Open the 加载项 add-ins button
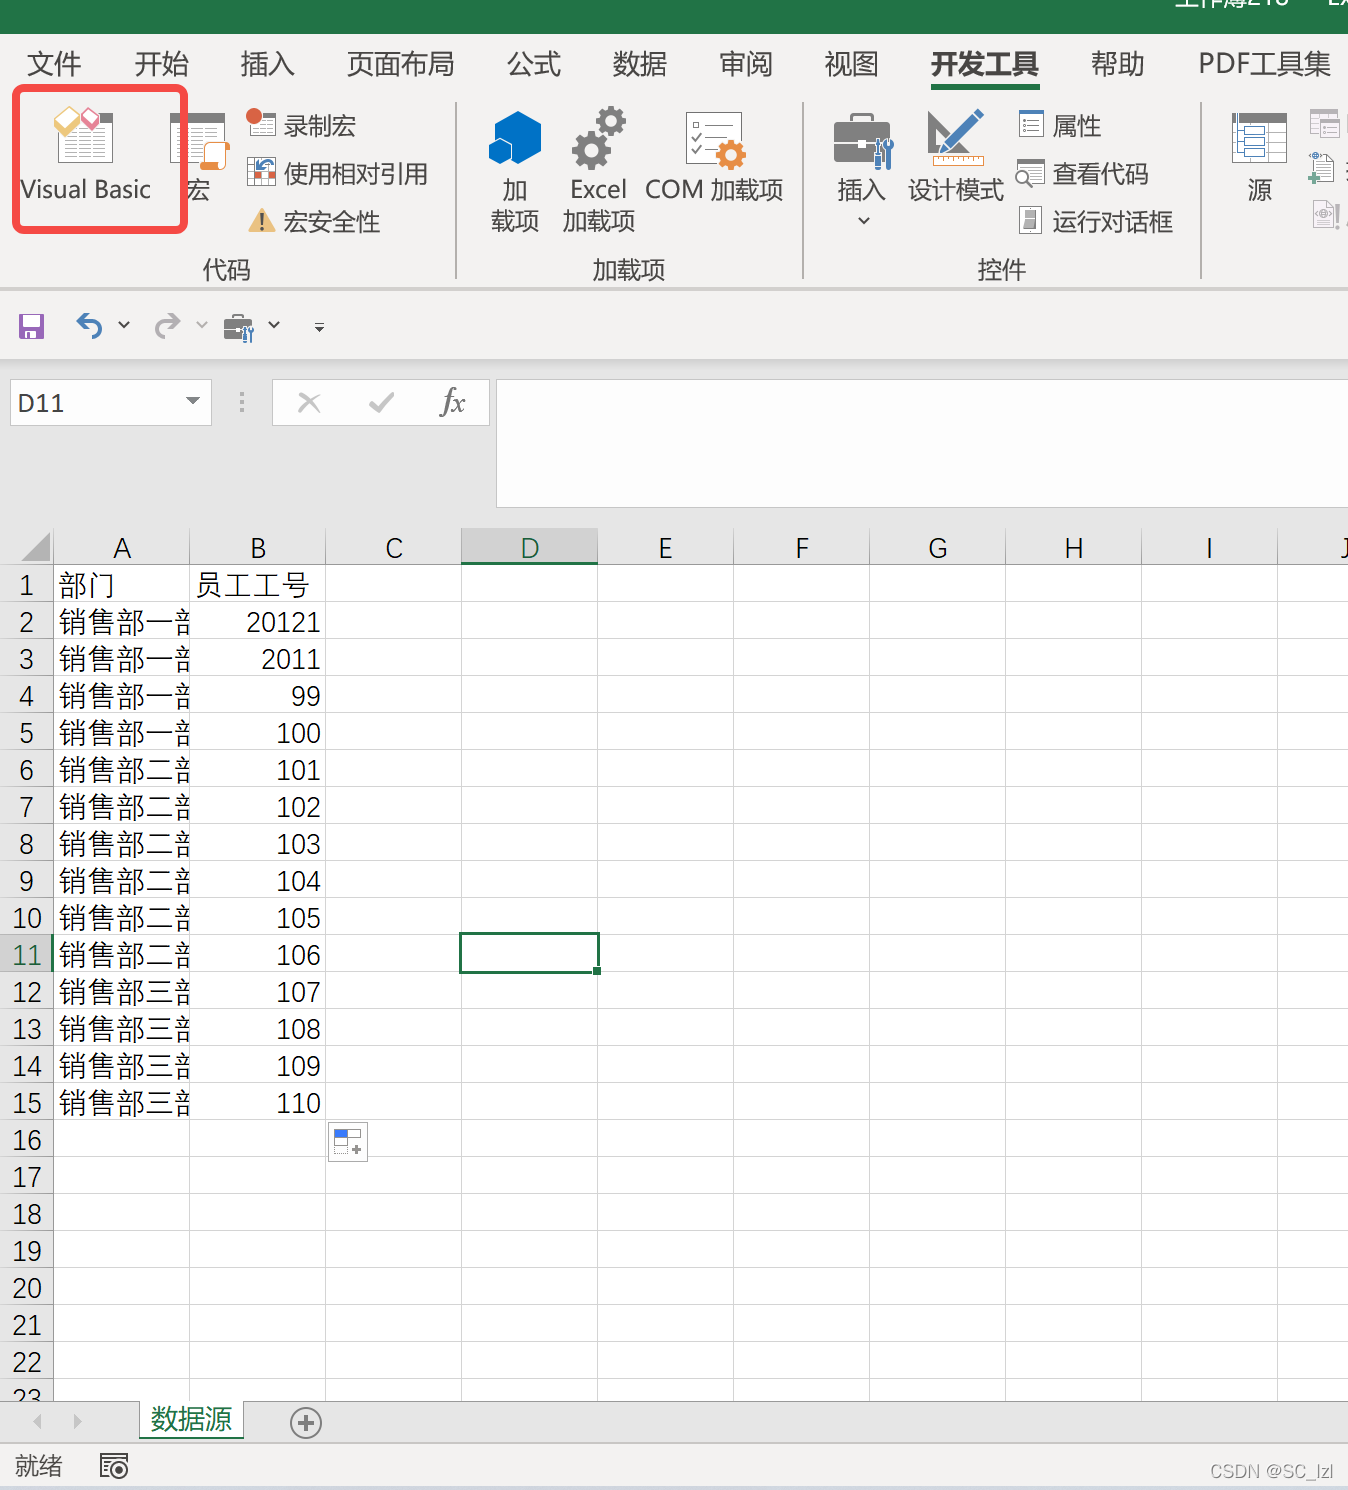1348x1490 pixels. [515, 172]
